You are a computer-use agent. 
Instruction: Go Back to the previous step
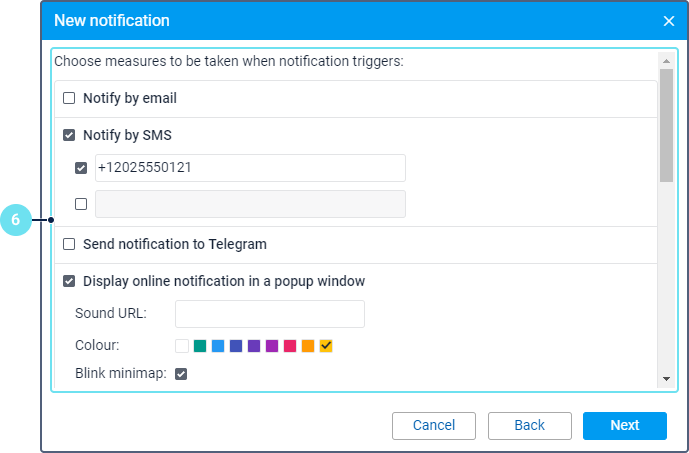coord(530,425)
